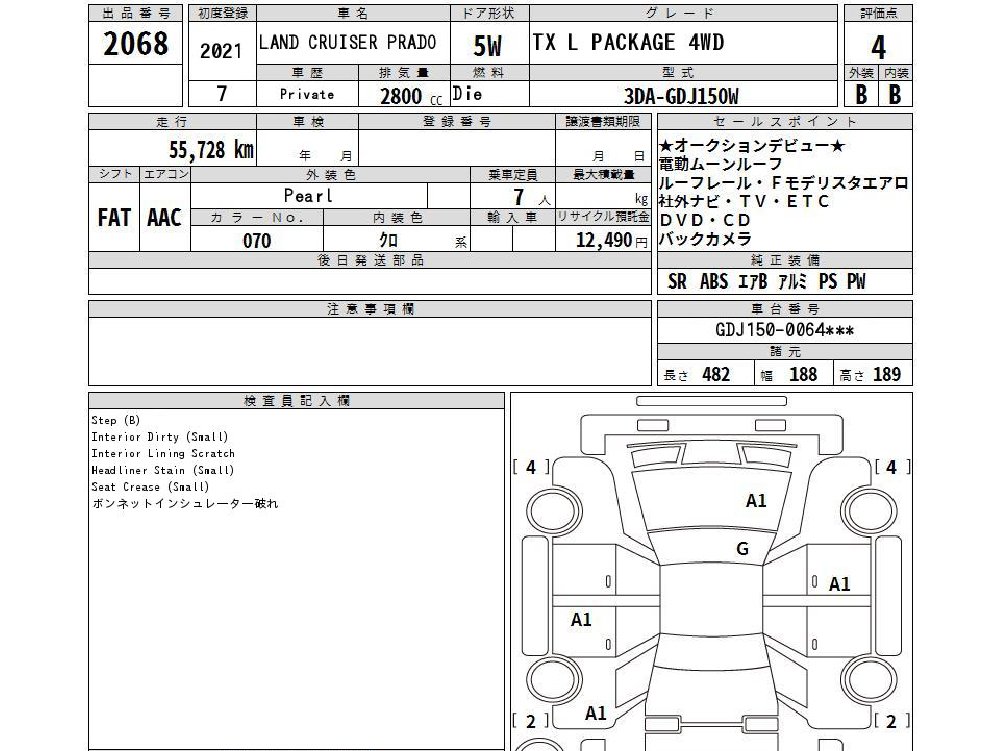Click the width value 188
Screen dimensions: 1001x751
pyautogui.click(x=802, y=374)
